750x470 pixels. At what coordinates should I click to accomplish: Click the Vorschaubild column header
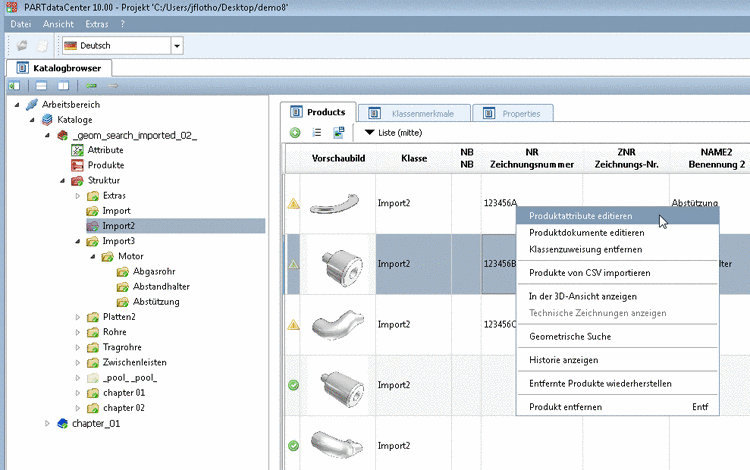point(338,158)
